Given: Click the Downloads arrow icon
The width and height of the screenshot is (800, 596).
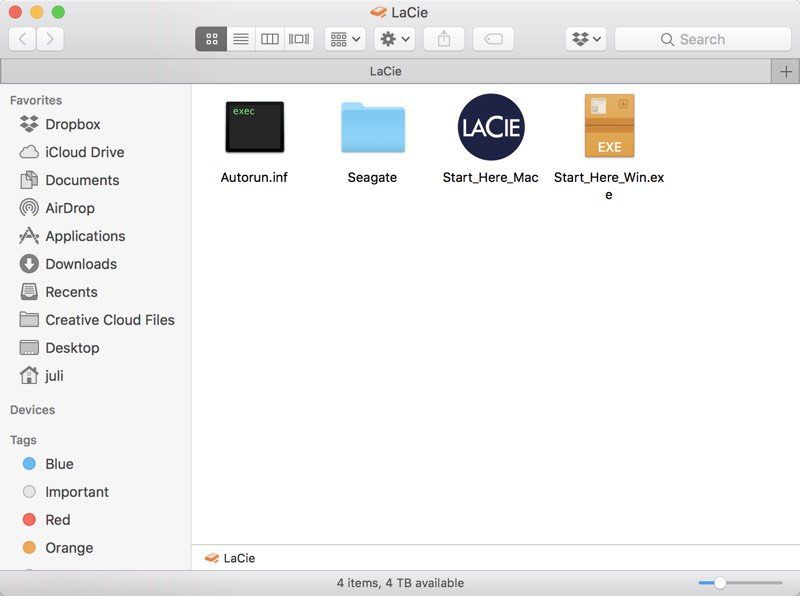Looking at the screenshot, I should pos(29,264).
